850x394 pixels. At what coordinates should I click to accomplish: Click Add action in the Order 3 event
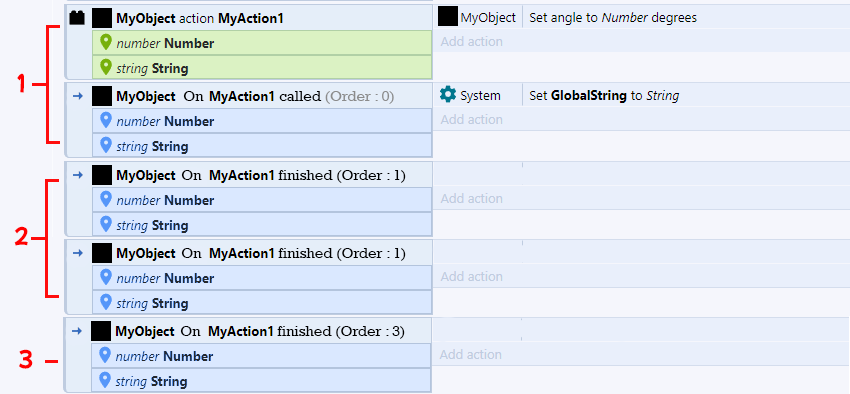coord(471,354)
